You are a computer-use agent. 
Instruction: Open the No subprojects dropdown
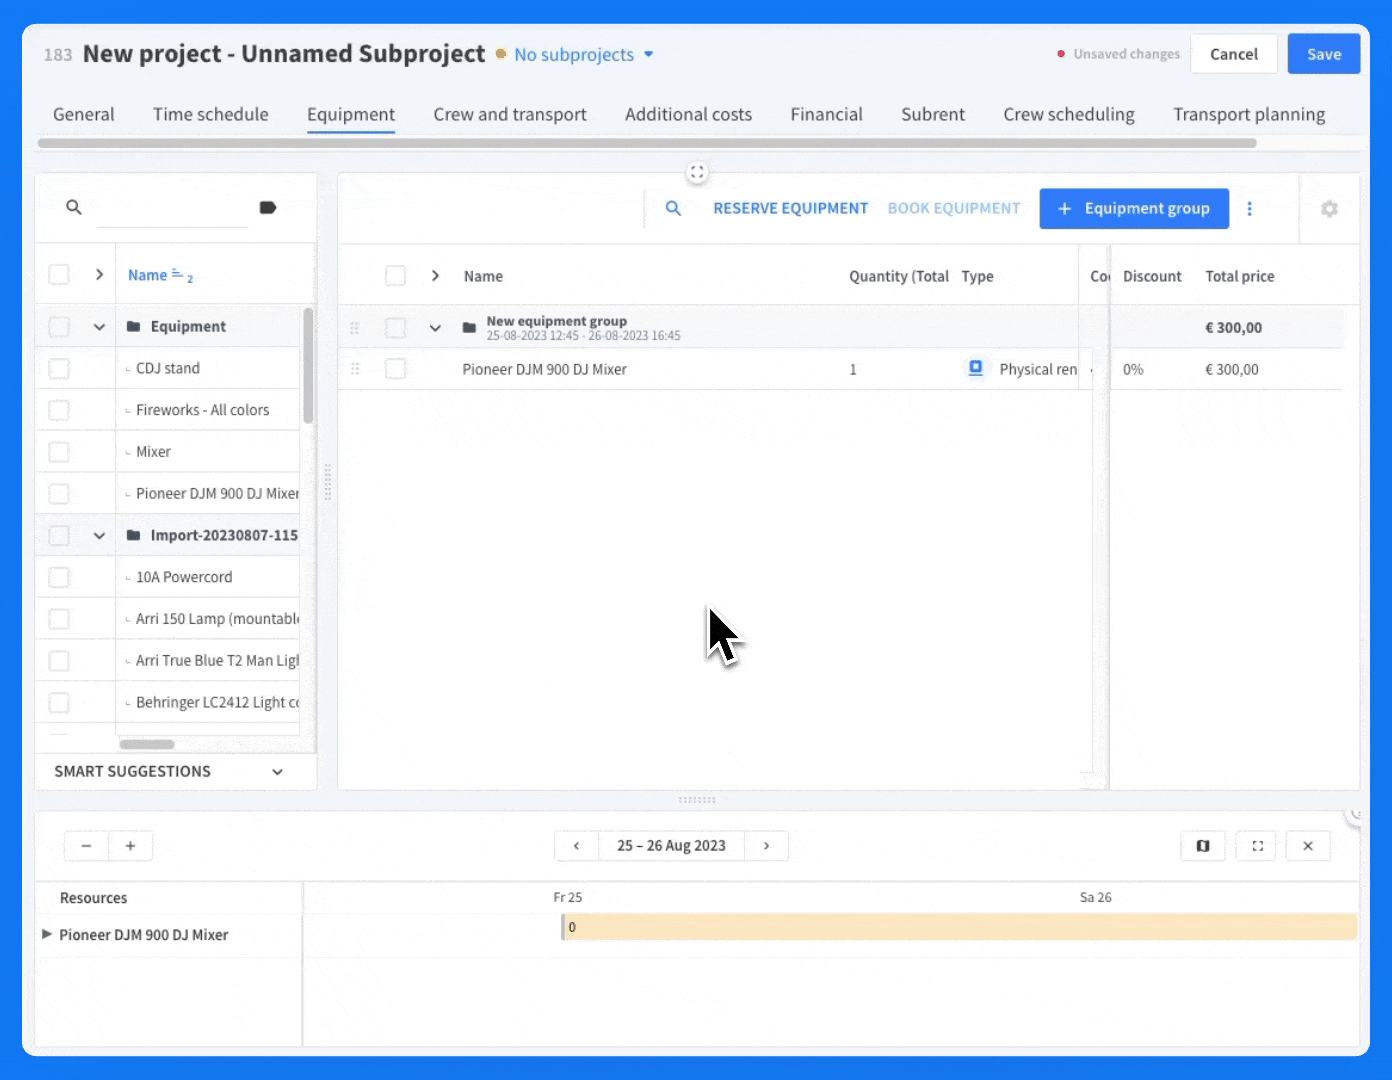tap(584, 54)
